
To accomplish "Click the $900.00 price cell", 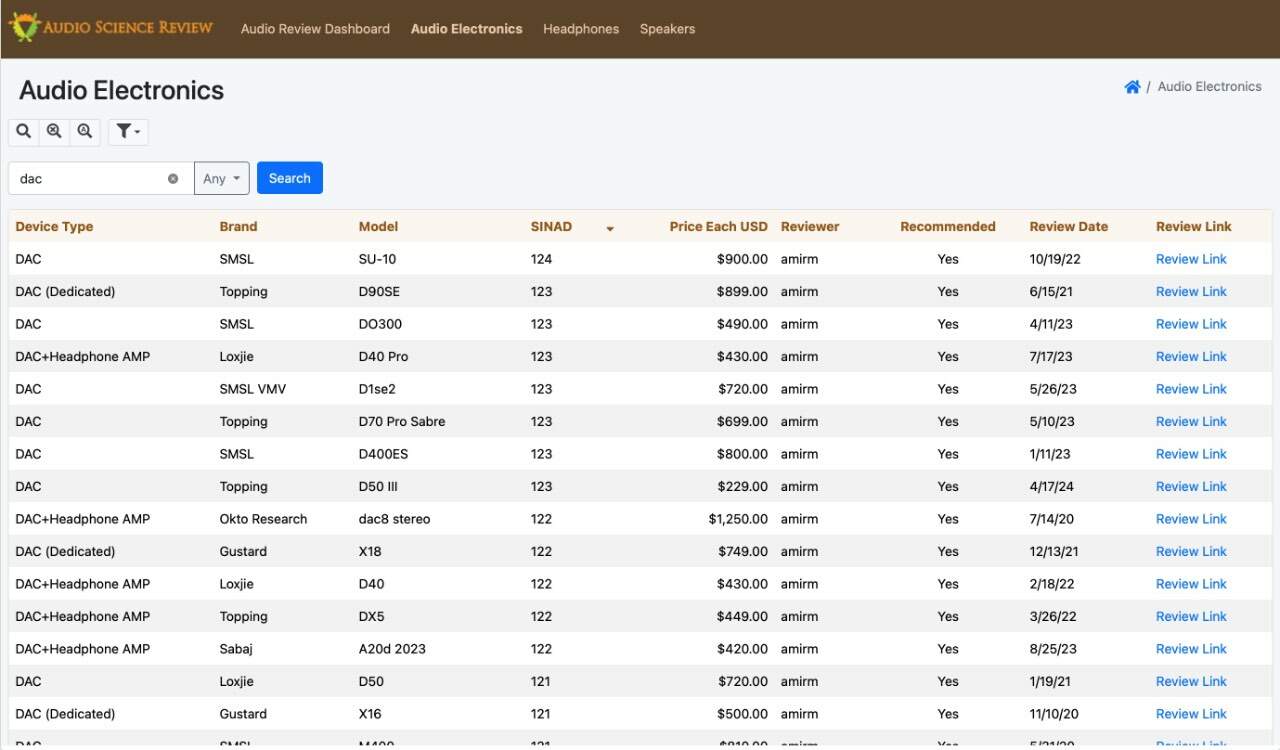I will click(x=742, y=259).
